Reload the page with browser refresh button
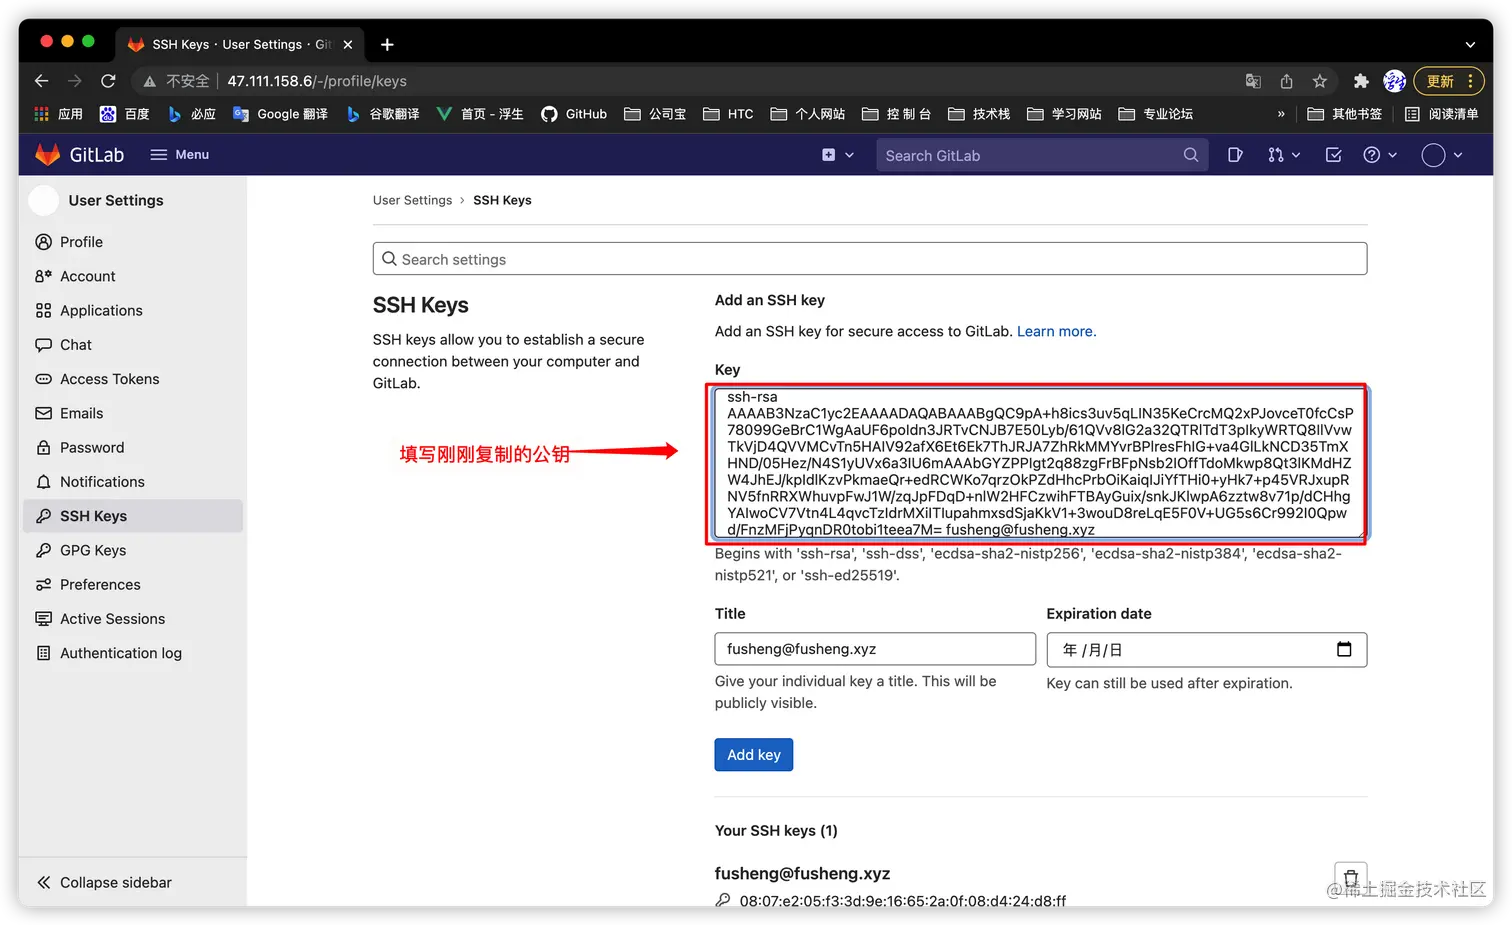Image resolution: width=1512 pixels, height=925 pixels. [x=108, y=81]
